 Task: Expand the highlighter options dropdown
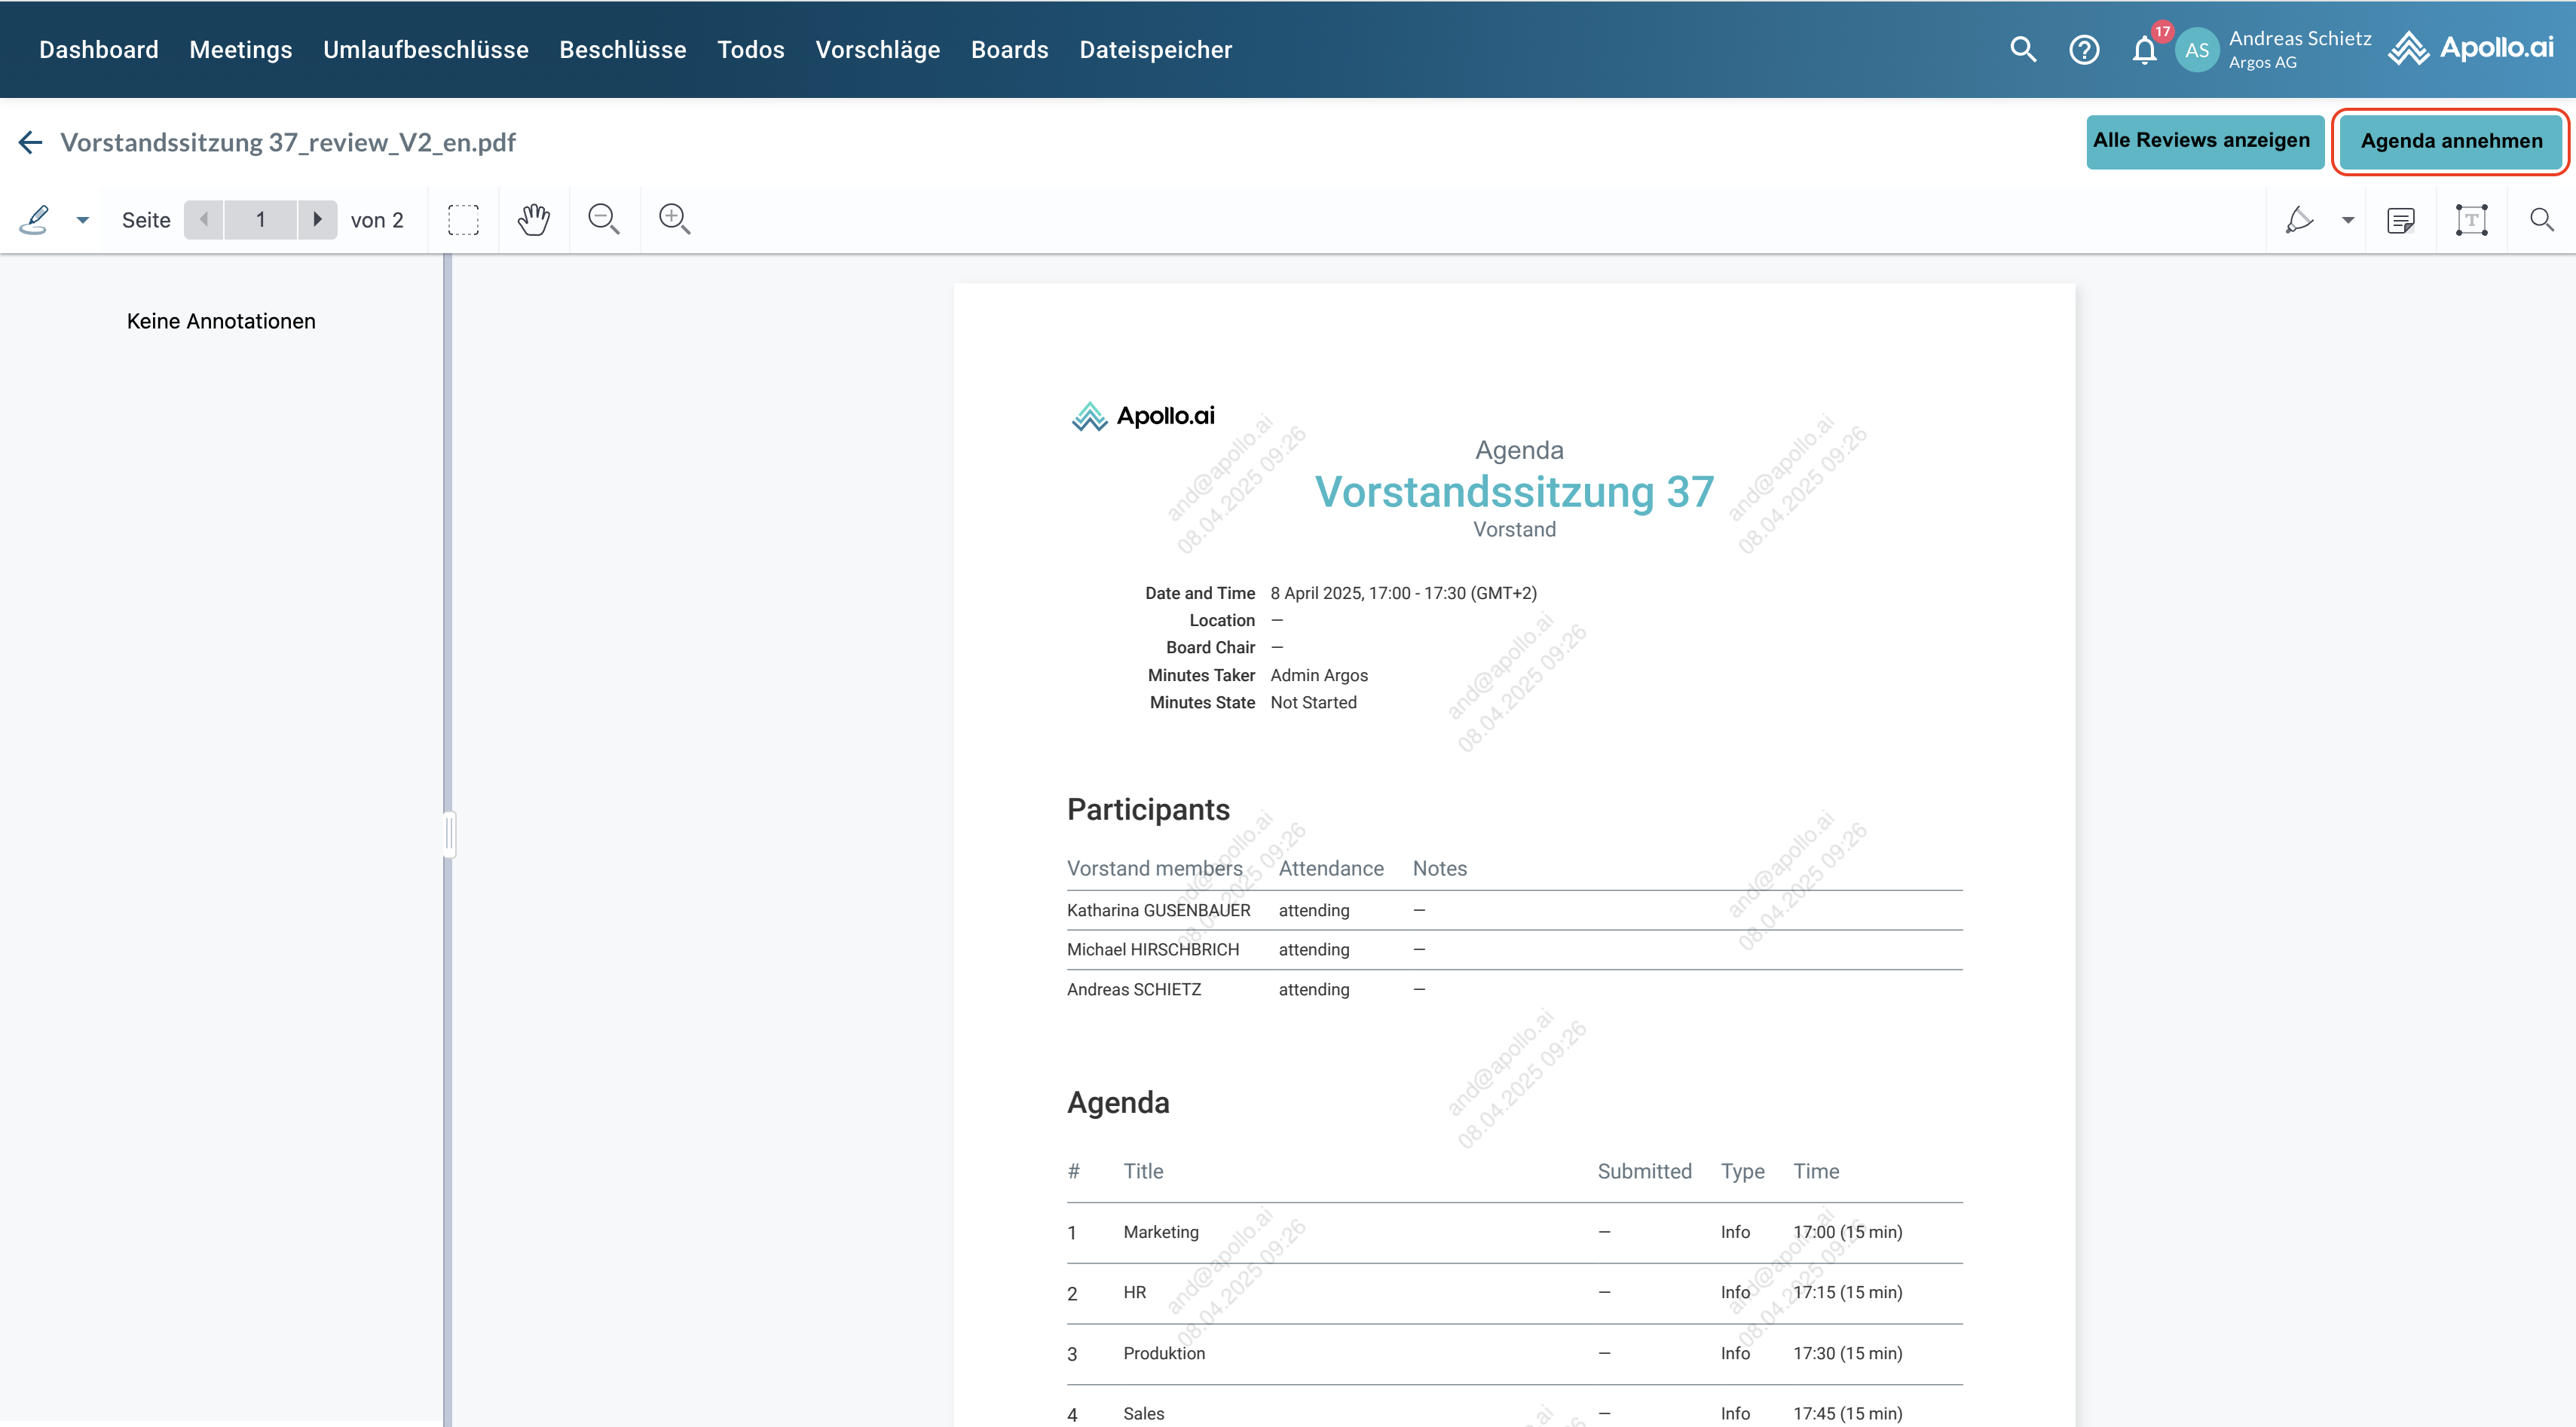[x=2348, y=220]
